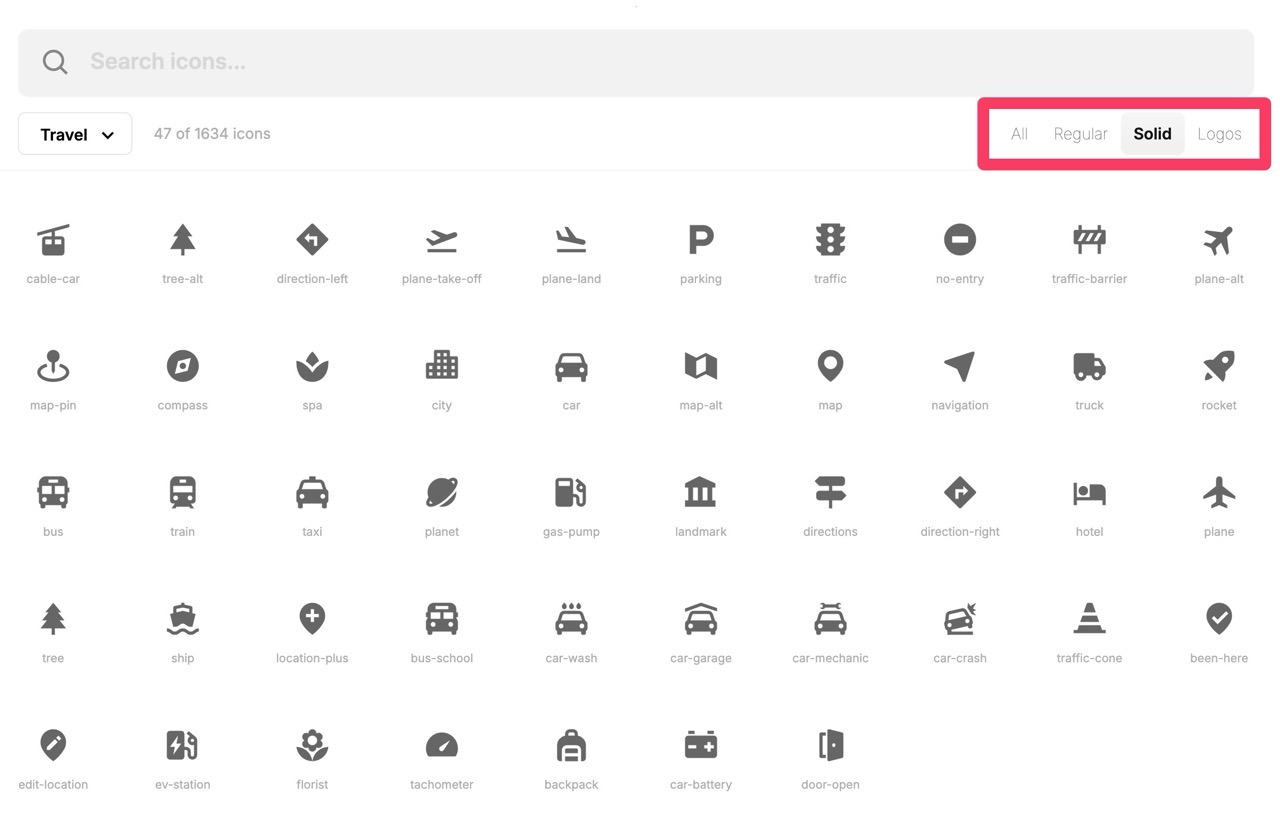The image size is (1280, 822).
Task: Choose the compass icon
Action: point(182,366)
